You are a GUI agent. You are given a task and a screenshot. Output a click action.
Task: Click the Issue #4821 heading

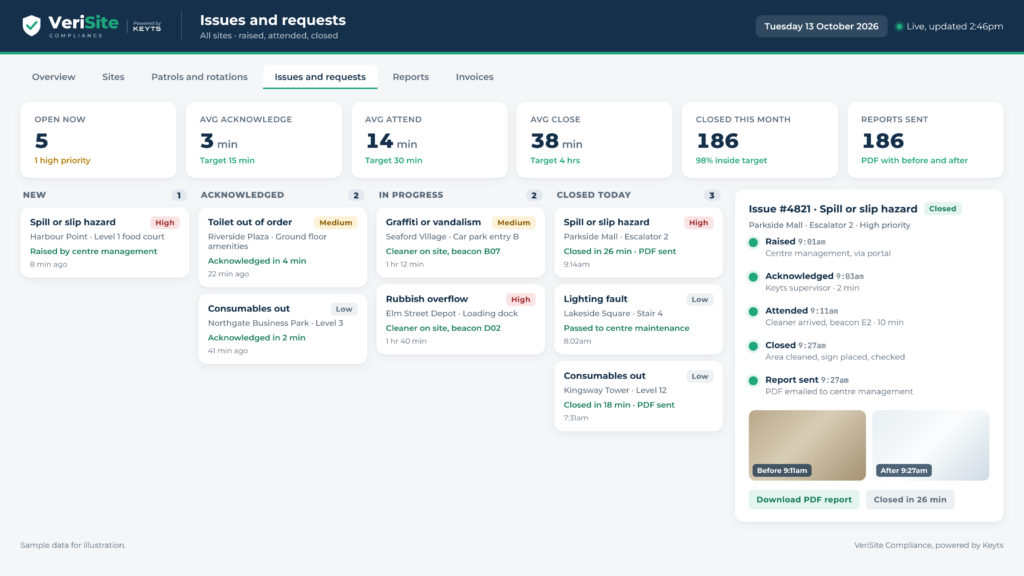tap(833, 209)
